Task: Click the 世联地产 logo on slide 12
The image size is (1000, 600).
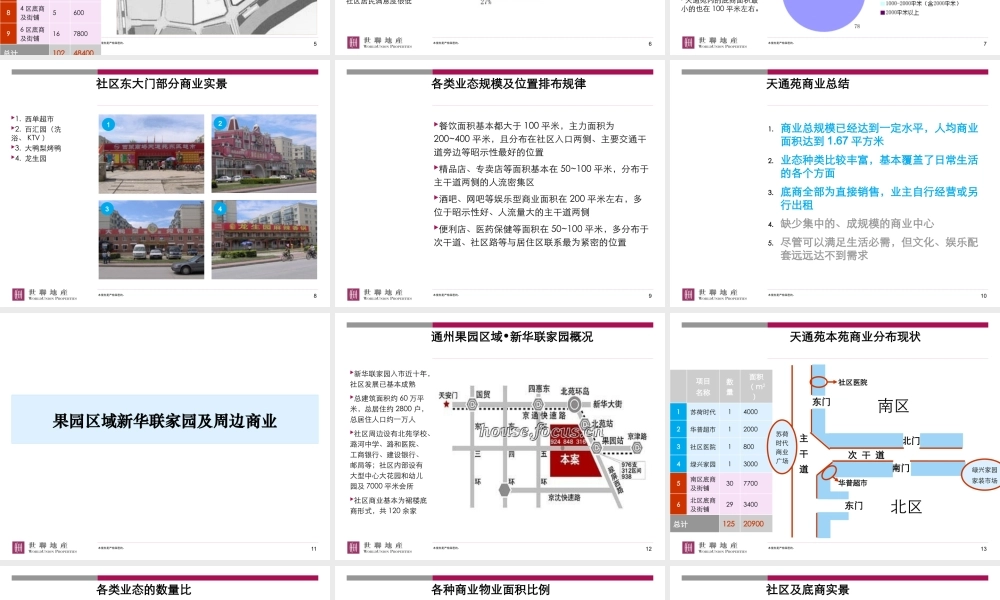Action: coord(379,547)
